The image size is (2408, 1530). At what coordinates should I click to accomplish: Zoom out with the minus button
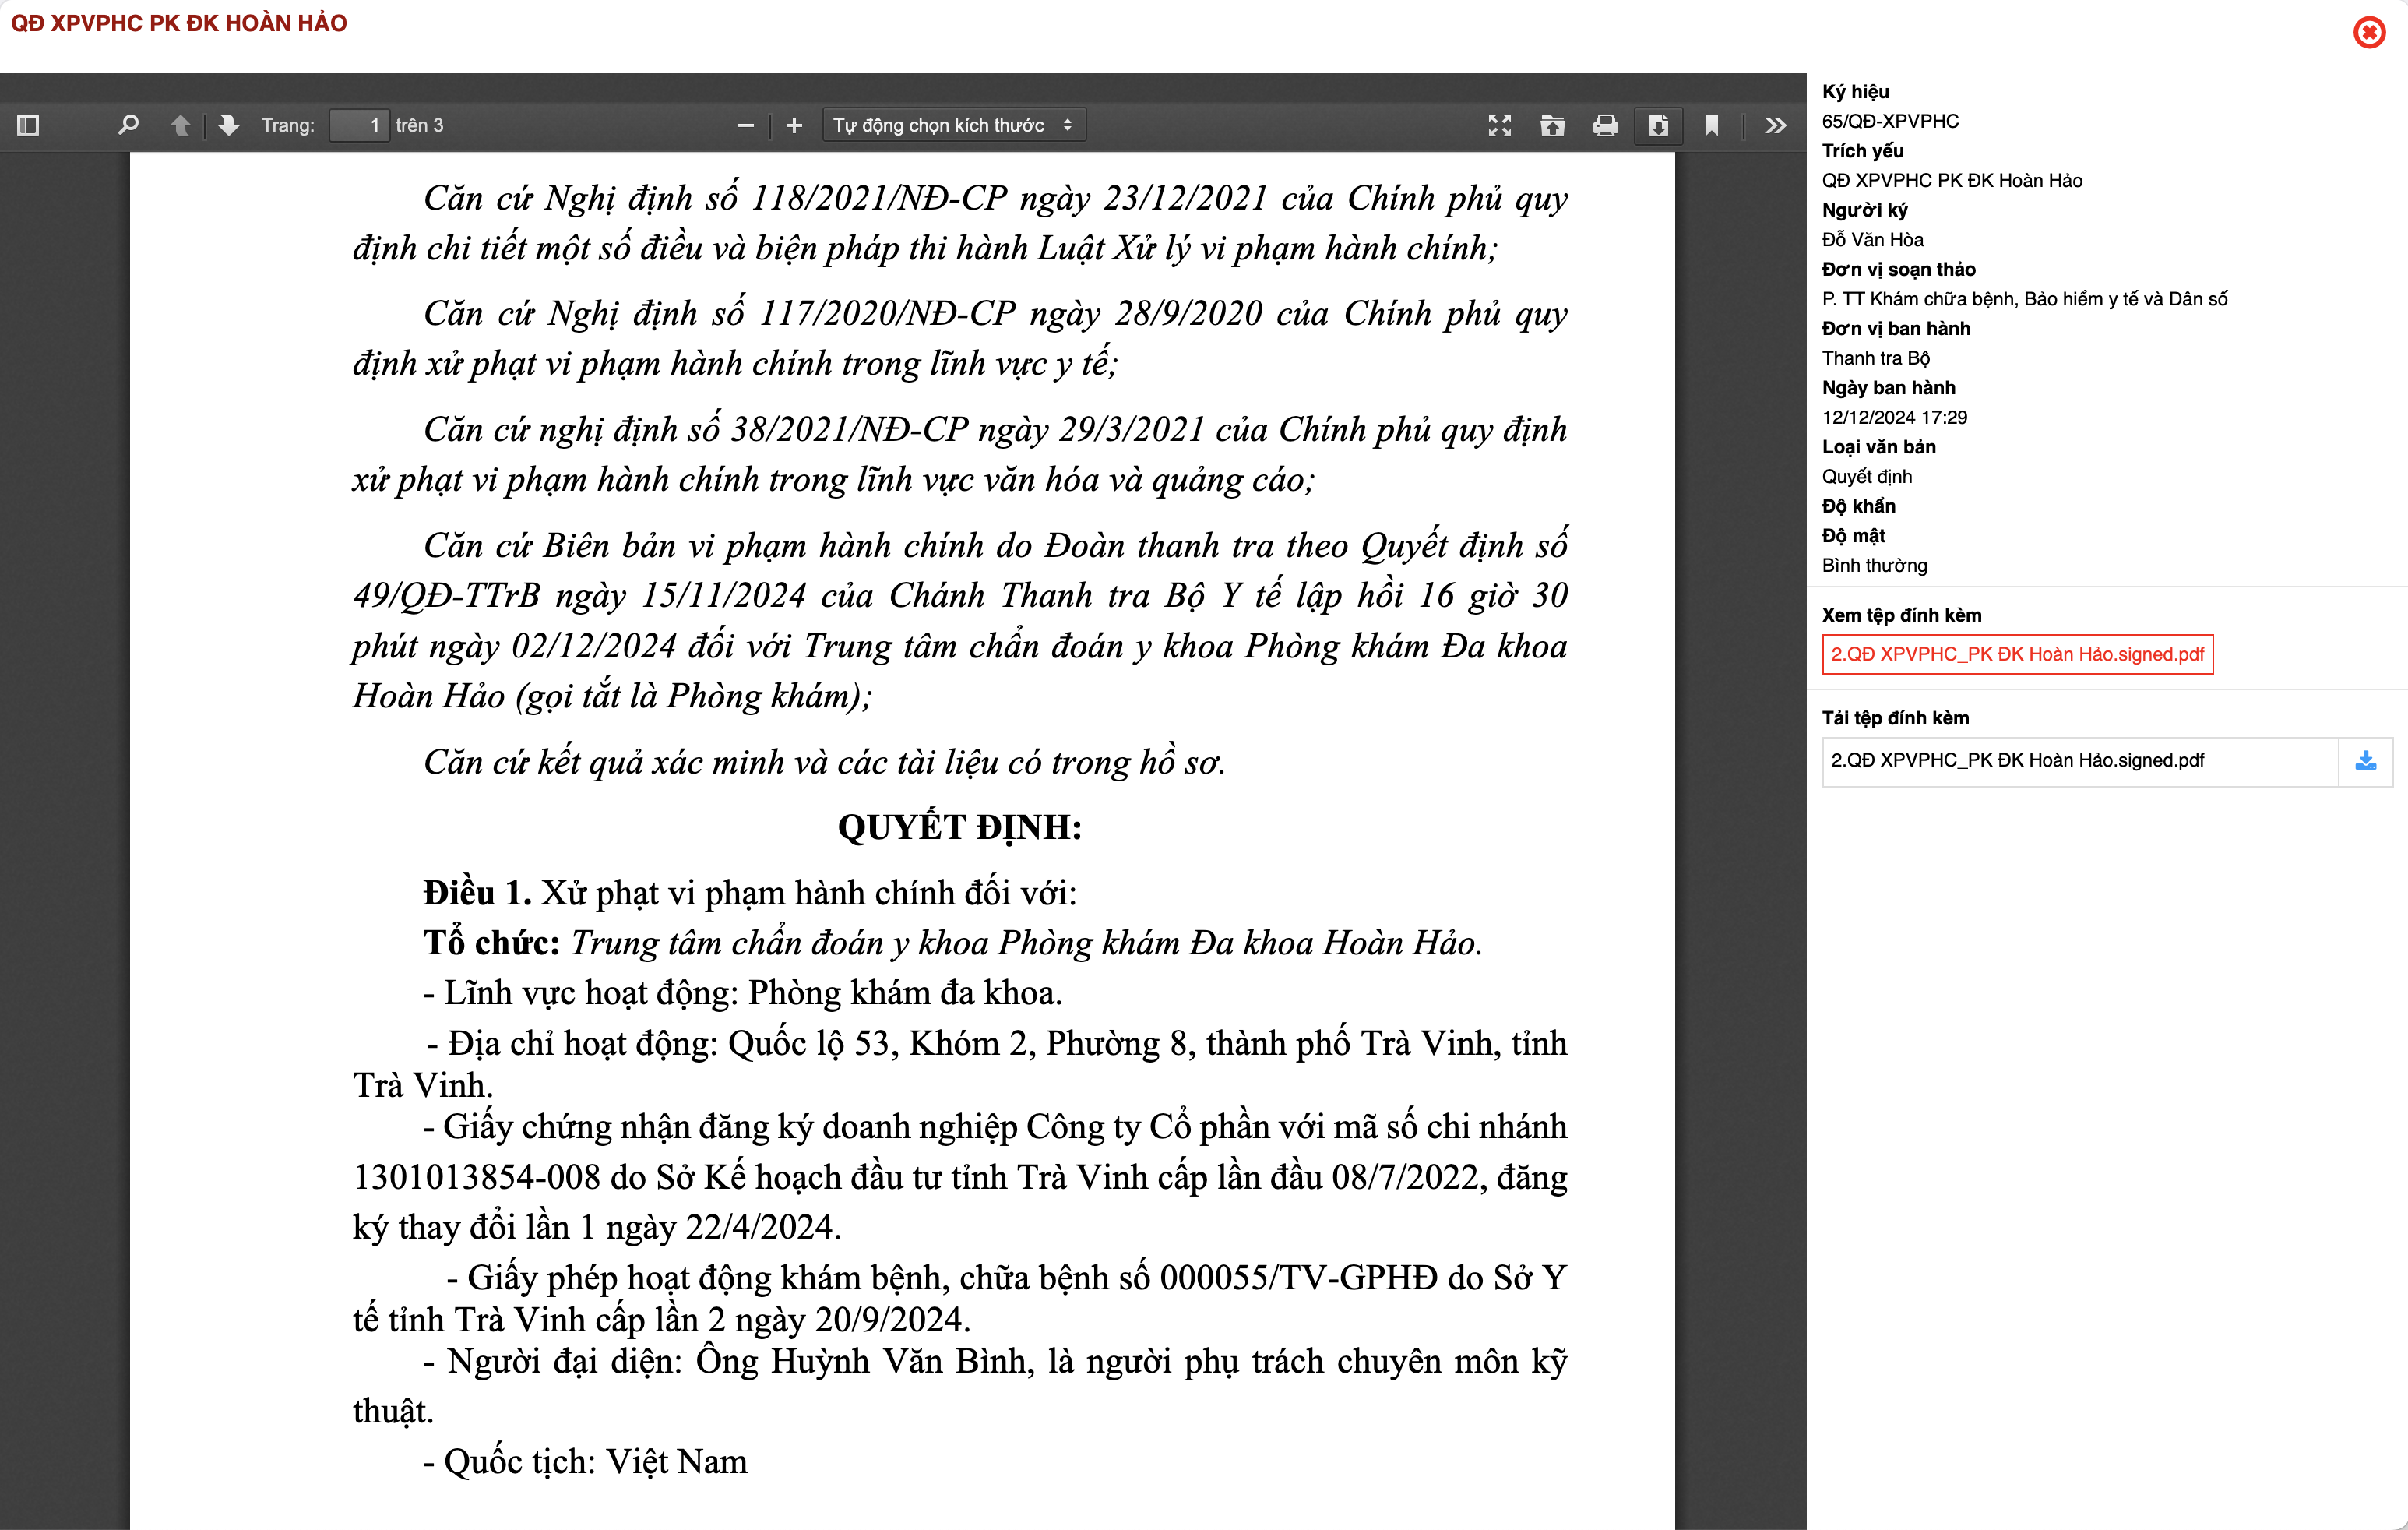[745, 125]
